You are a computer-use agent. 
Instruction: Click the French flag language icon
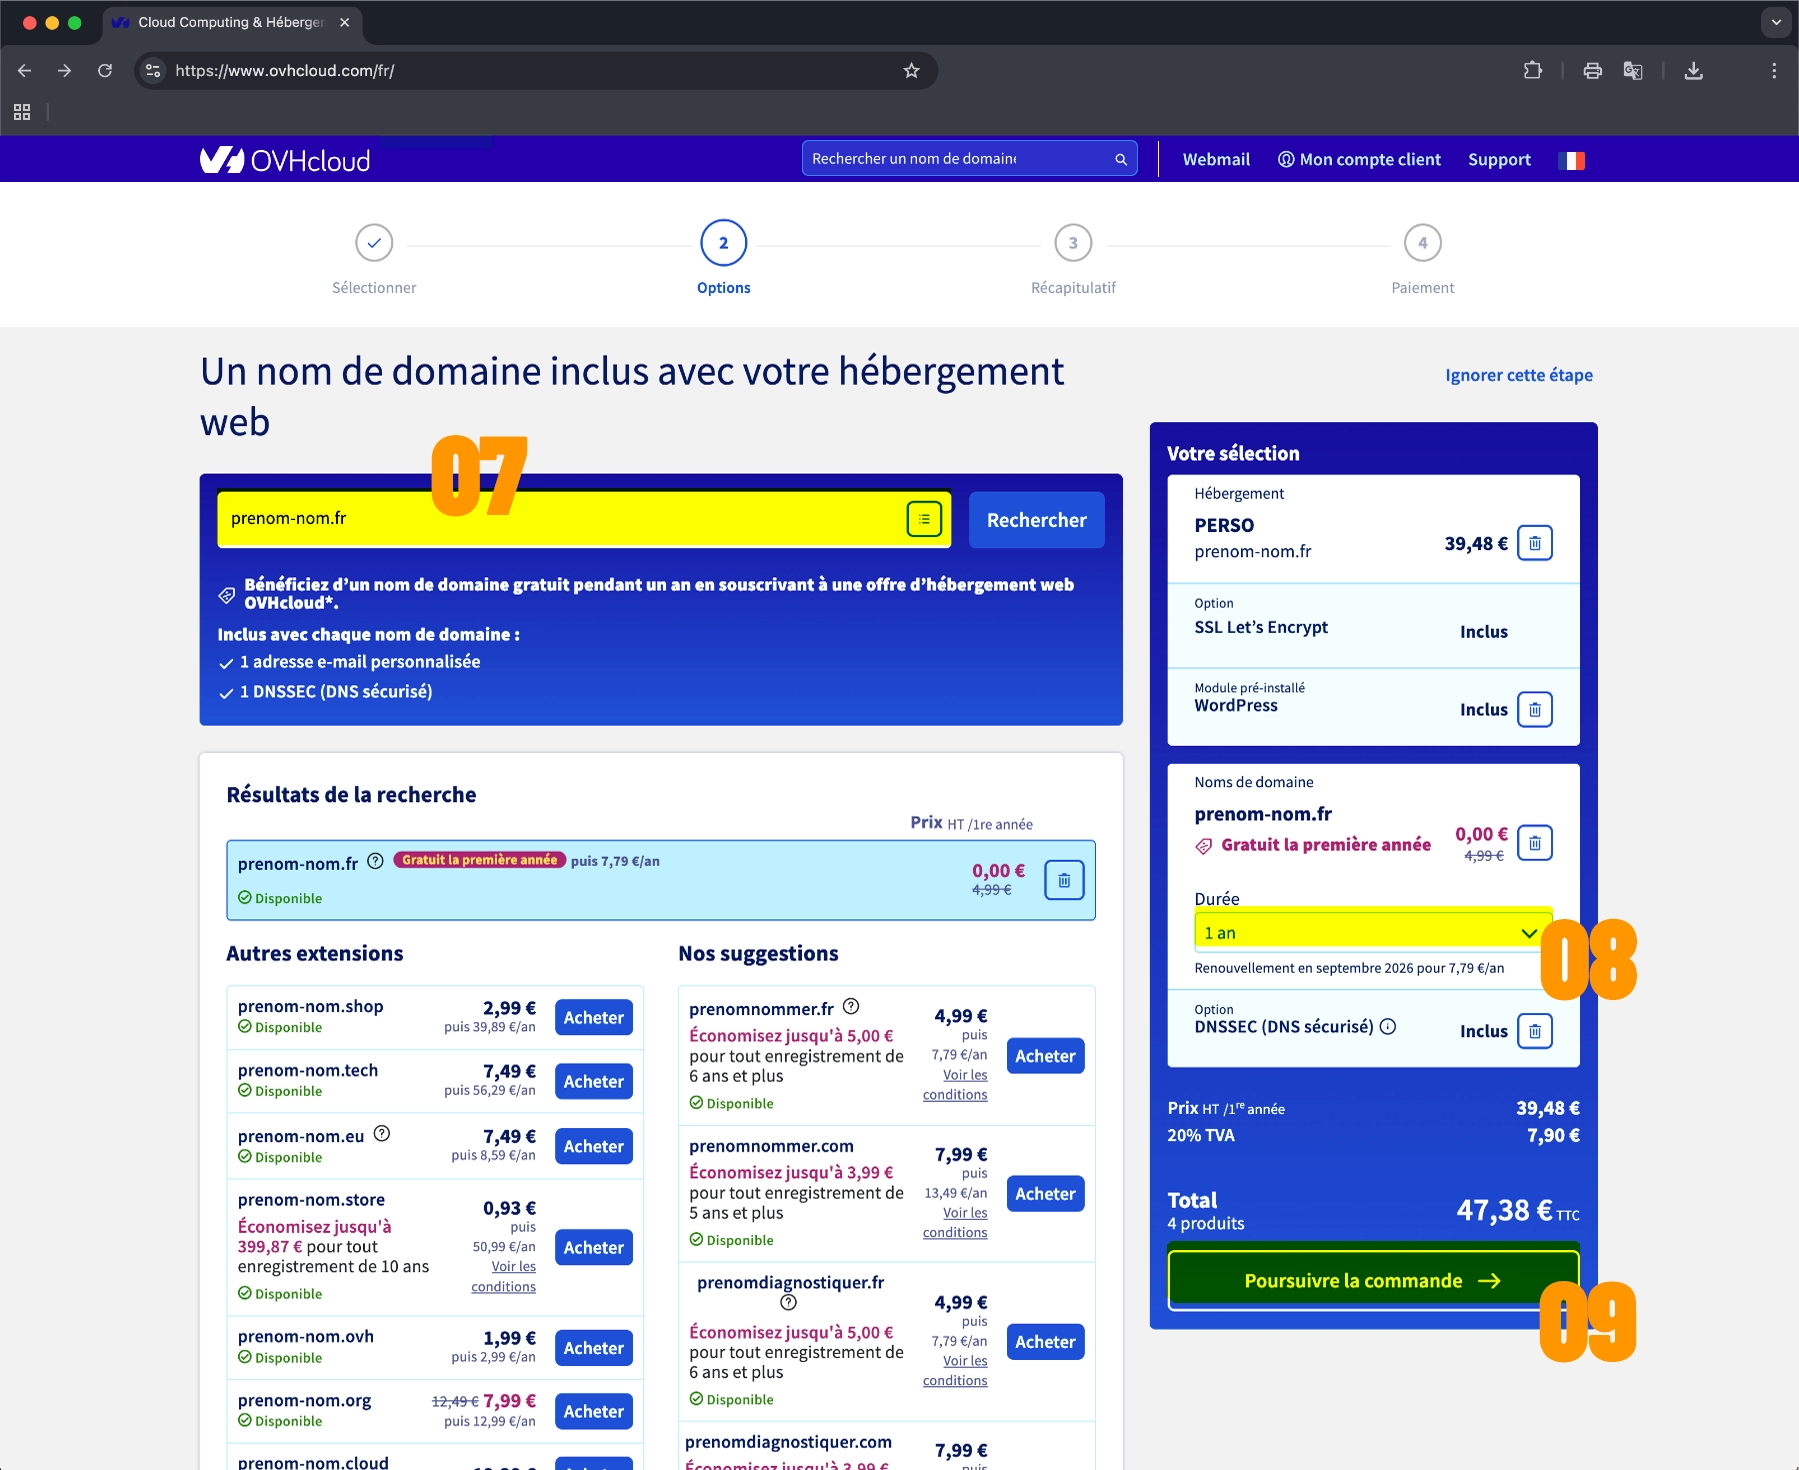coord(1571,160)
